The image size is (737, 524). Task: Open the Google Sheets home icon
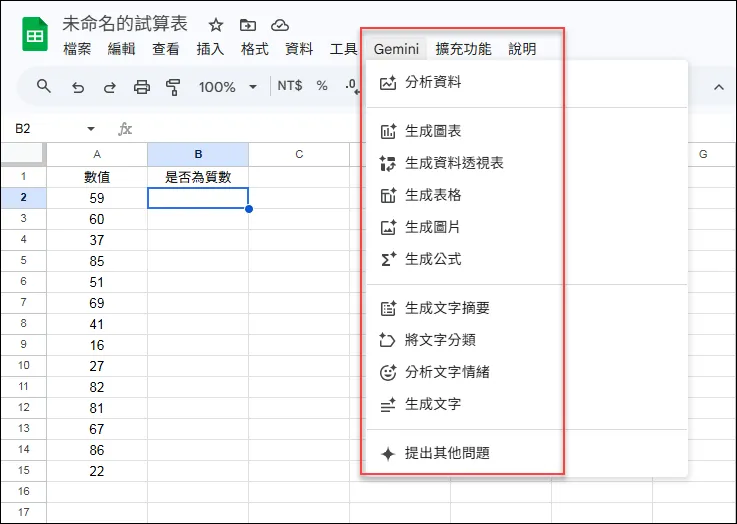pos(35,34)
